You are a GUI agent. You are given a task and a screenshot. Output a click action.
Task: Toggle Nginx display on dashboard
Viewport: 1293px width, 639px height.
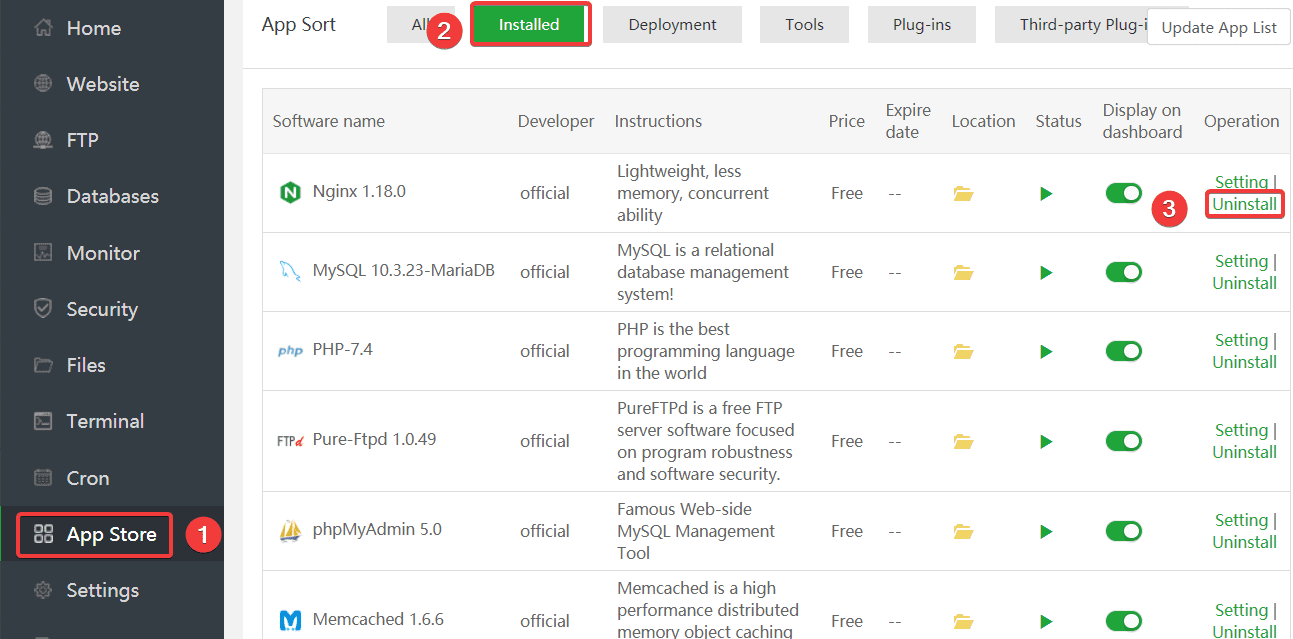tap(1123, 193)
